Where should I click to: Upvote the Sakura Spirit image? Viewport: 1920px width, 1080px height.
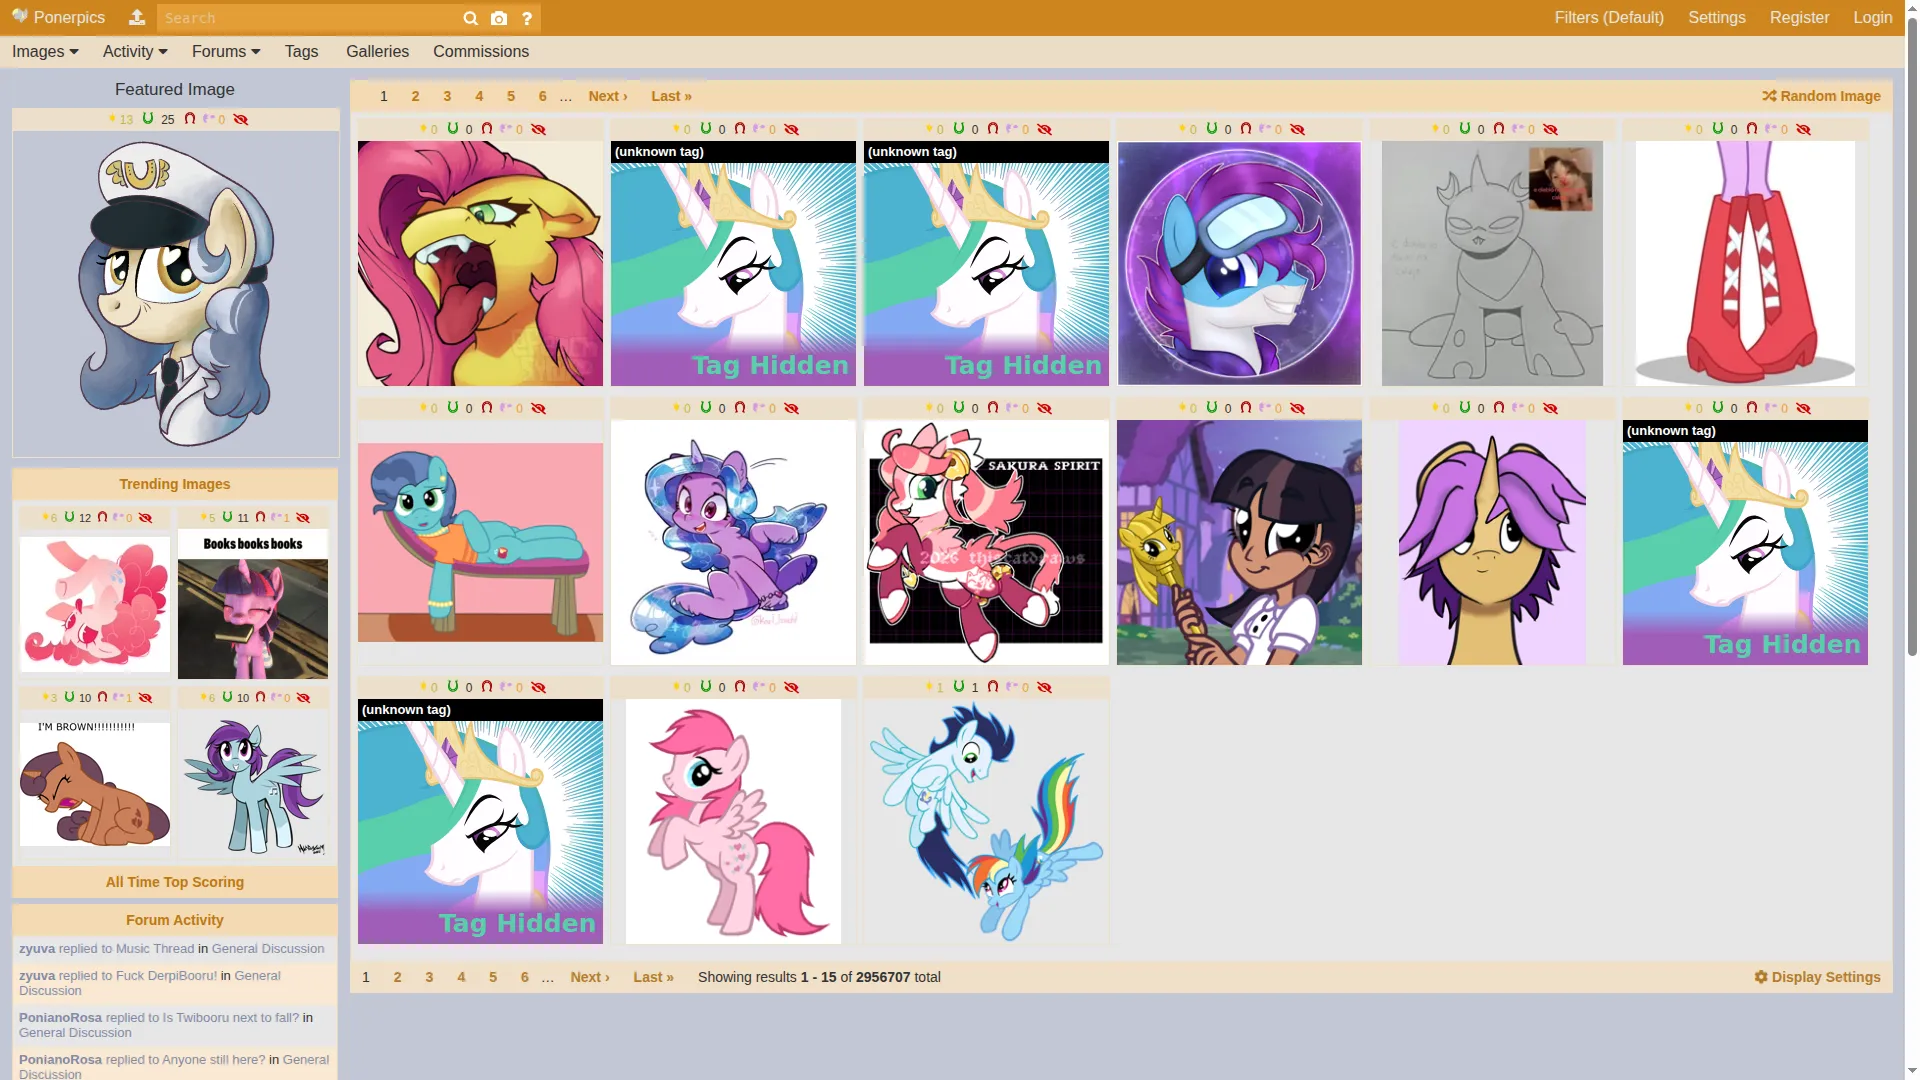pyautogui.click(x=959, y=408)
